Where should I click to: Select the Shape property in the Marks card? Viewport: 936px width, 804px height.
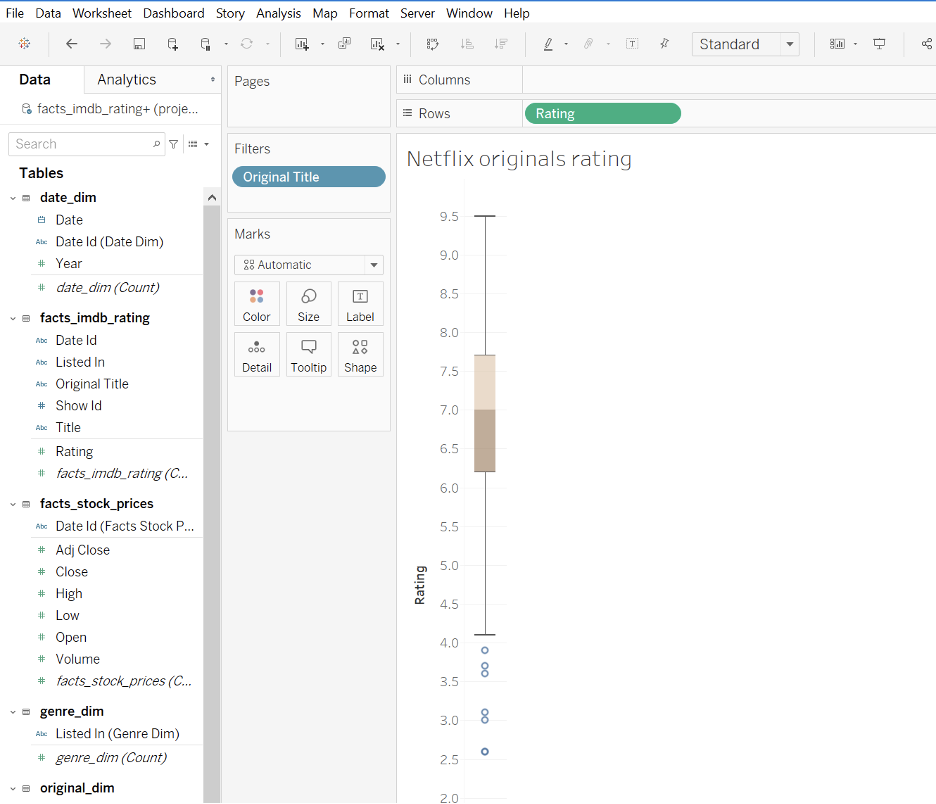click(x=360, y=354)
